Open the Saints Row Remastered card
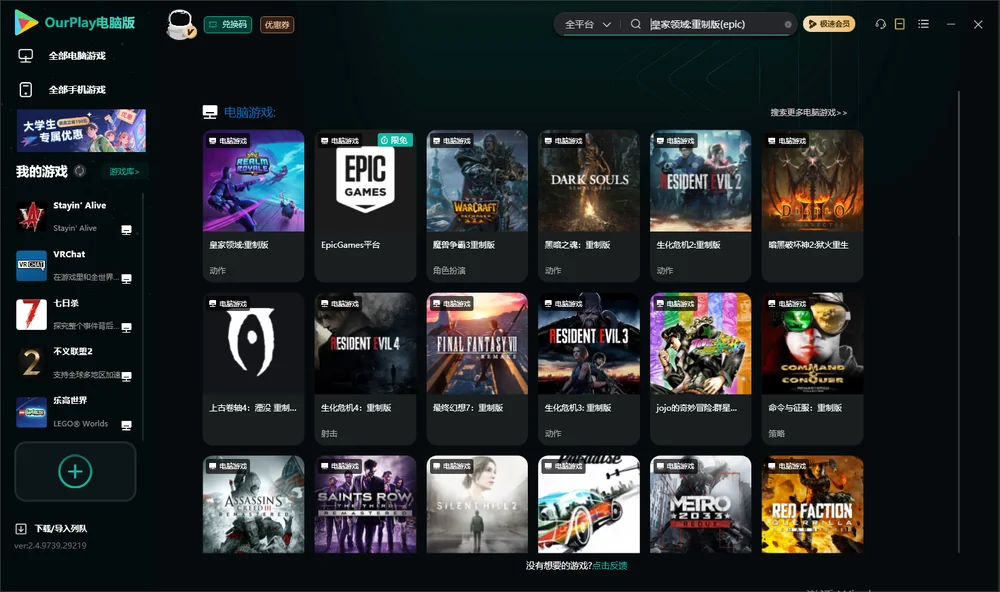This screenshot has width=1000, height=592. coord(365,504)
